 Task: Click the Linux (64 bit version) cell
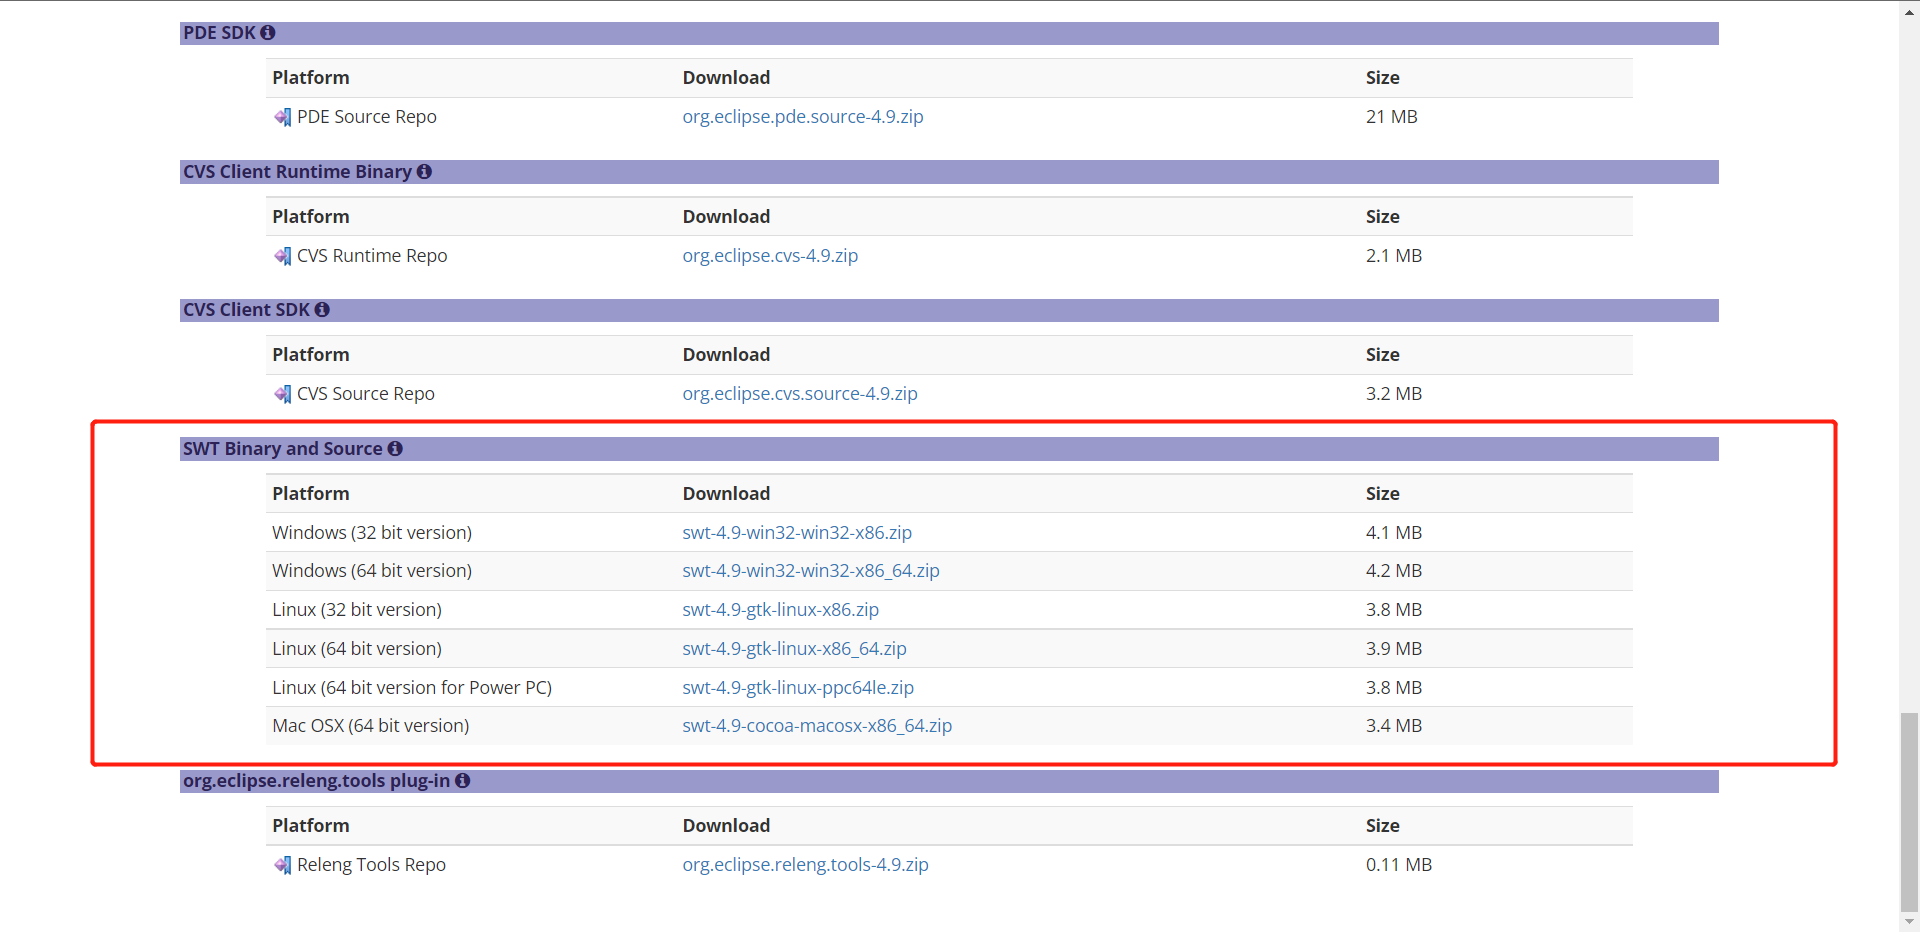(357, 649)
